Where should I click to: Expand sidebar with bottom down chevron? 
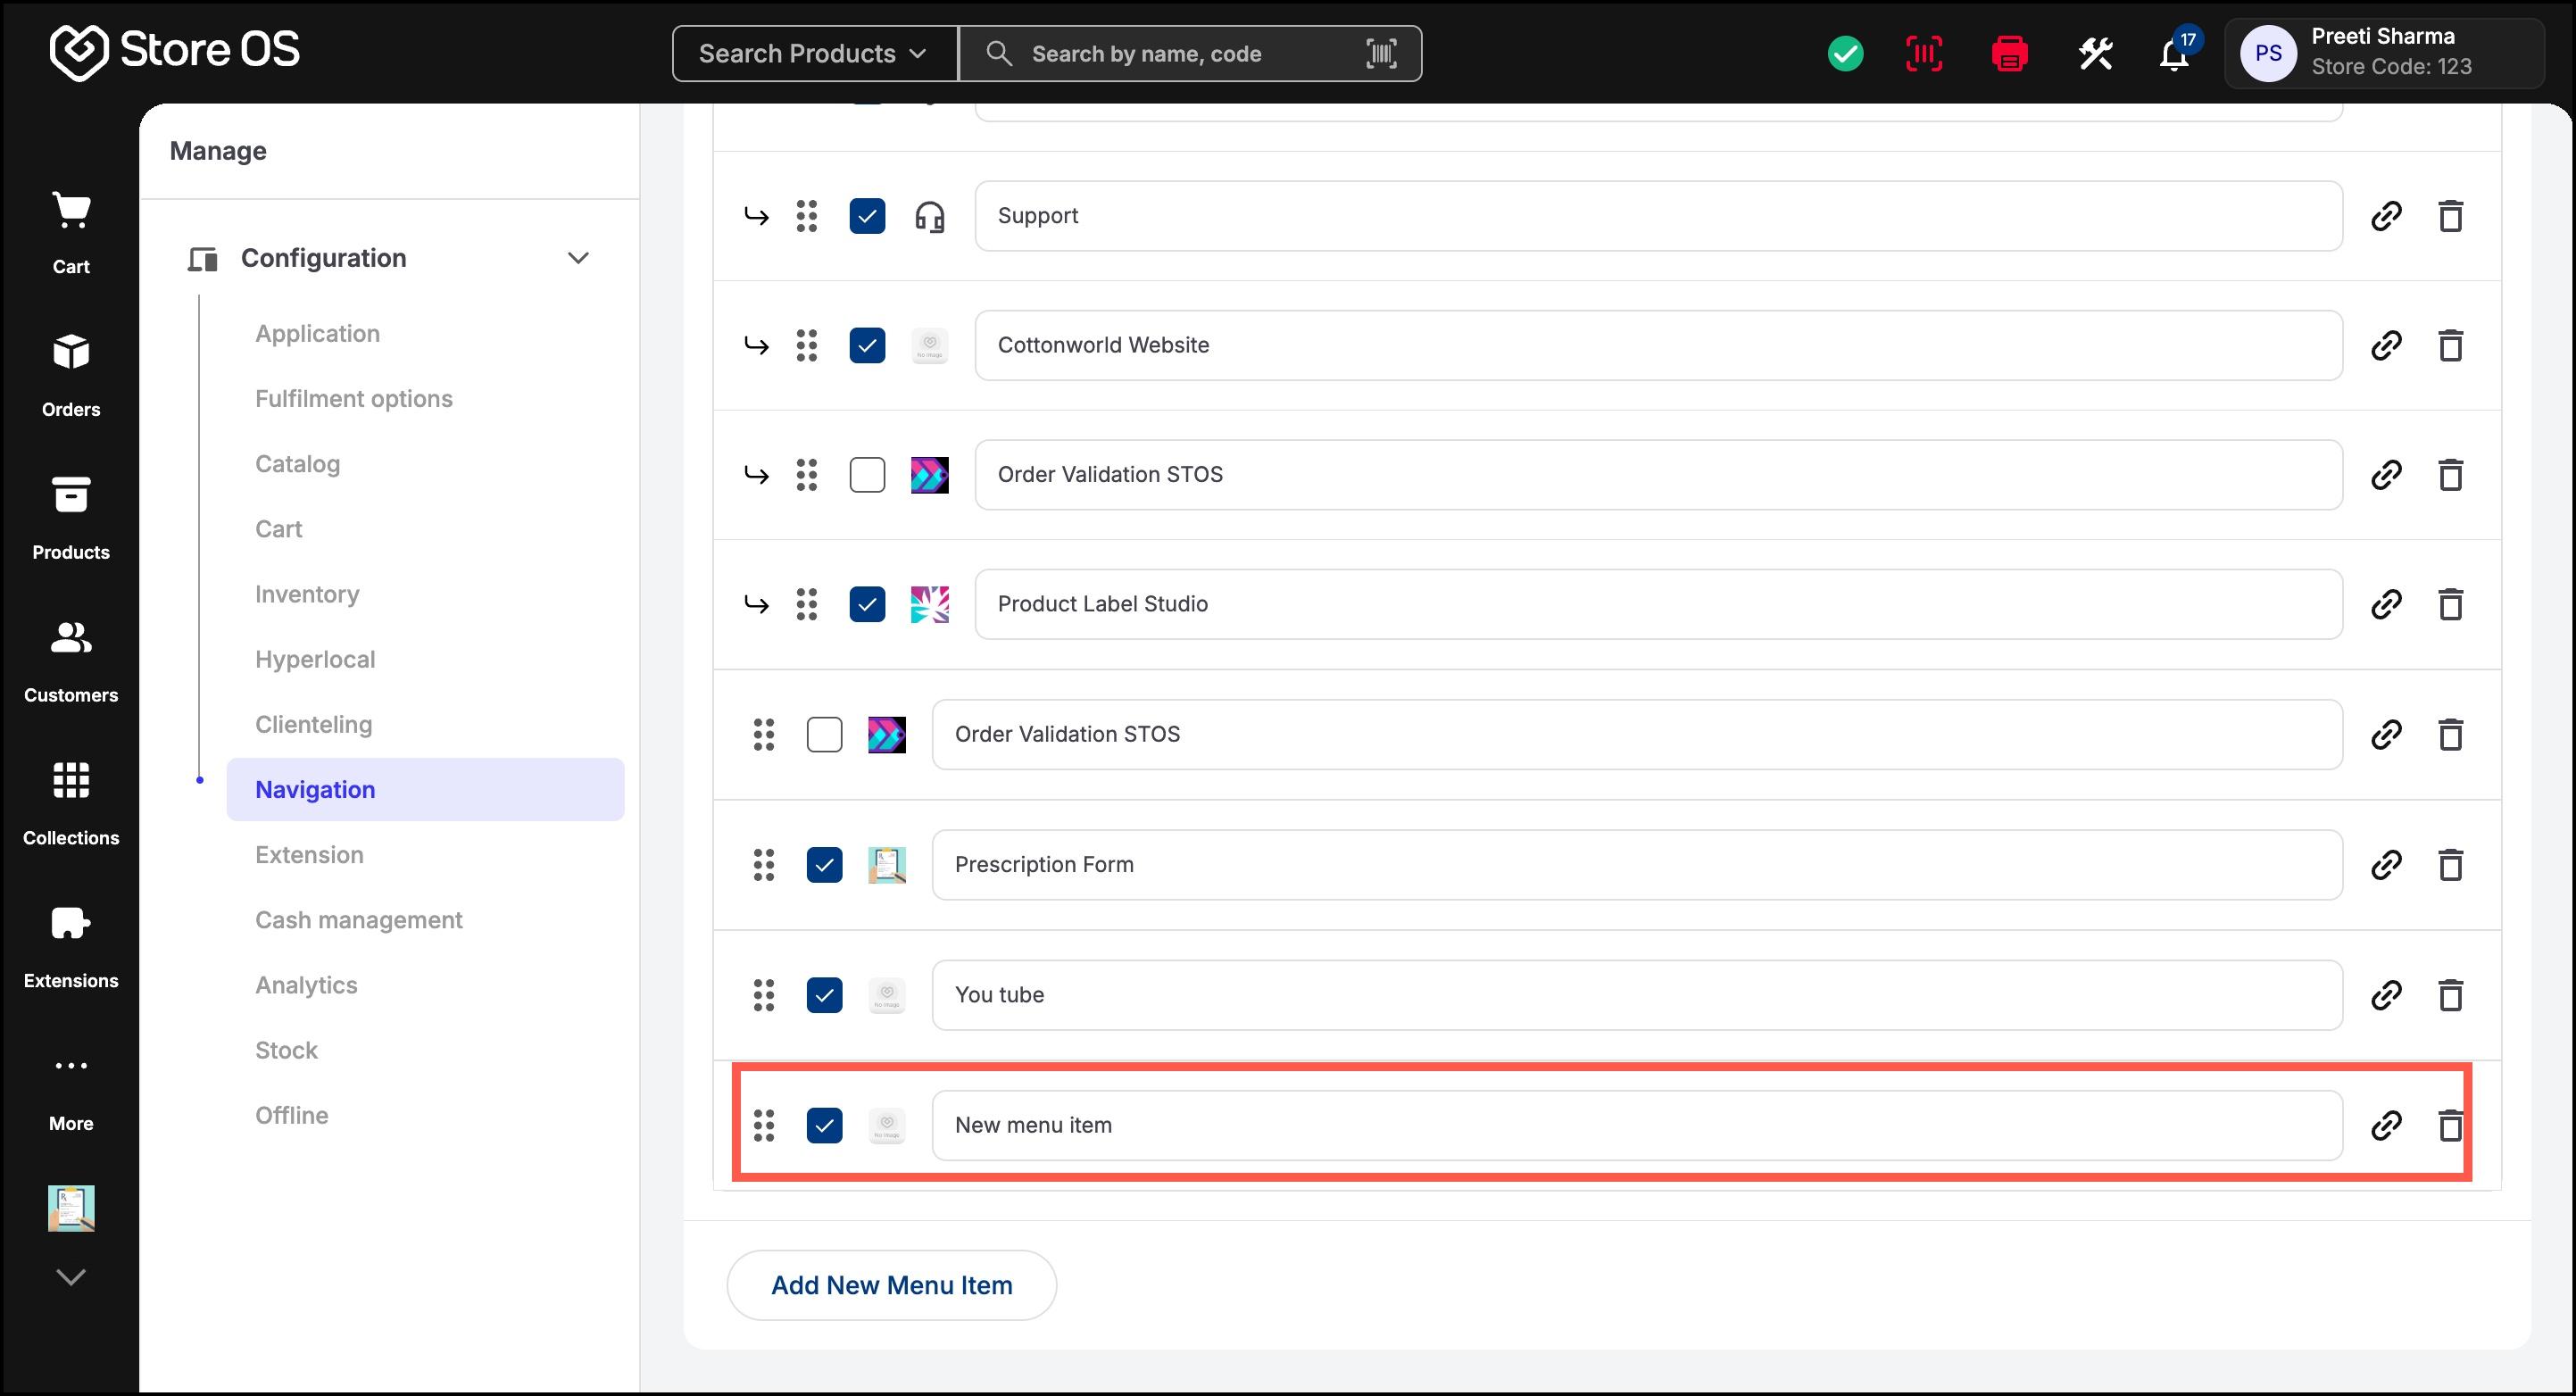[x=71, y=1277]
